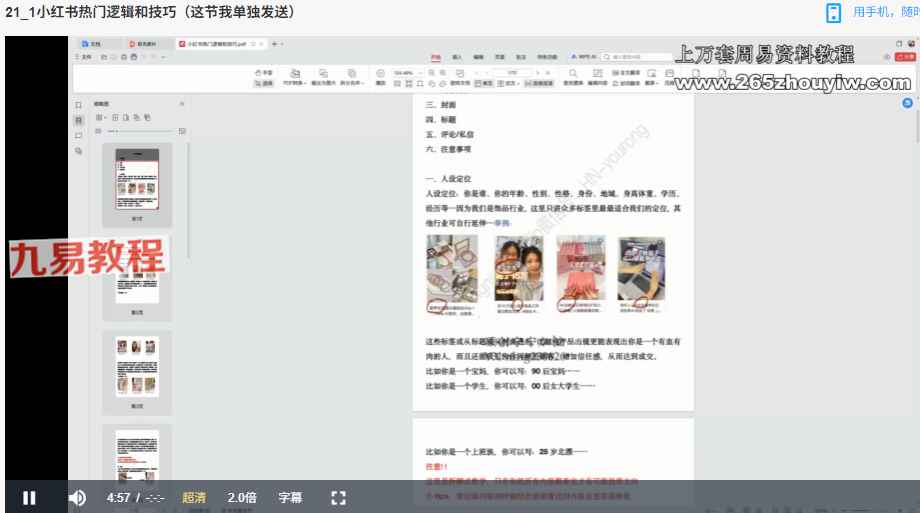
Task: Open the bookmark panel in left sidebar
Action: click(x=79, y=105)
